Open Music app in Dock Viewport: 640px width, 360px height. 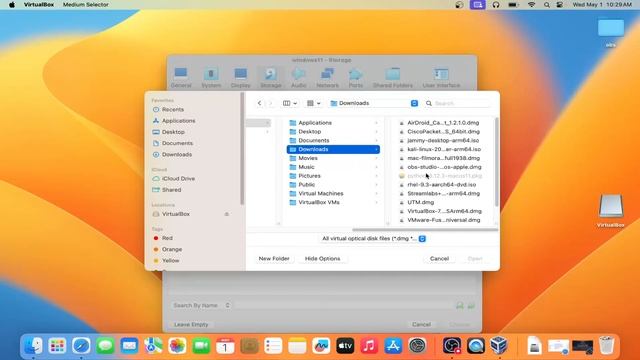tap(369, 346)
